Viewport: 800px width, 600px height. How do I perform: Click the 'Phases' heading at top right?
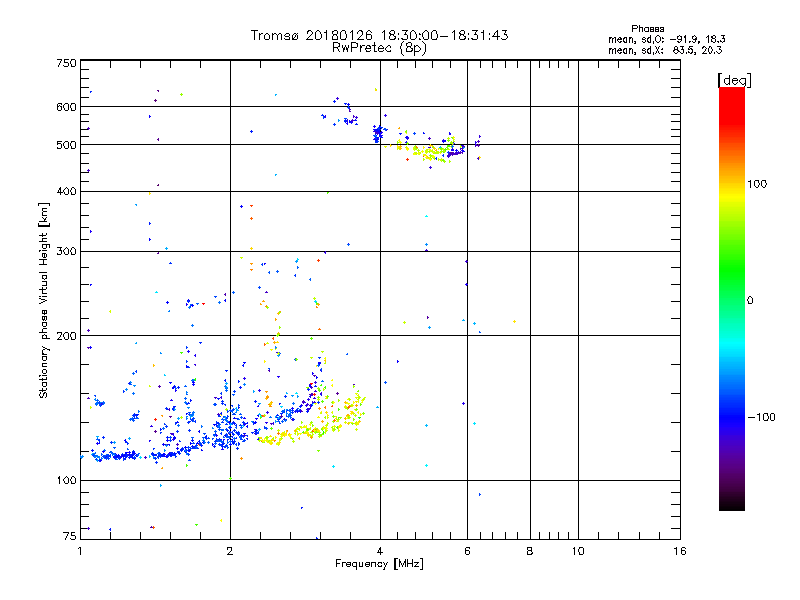pos(647,29)
